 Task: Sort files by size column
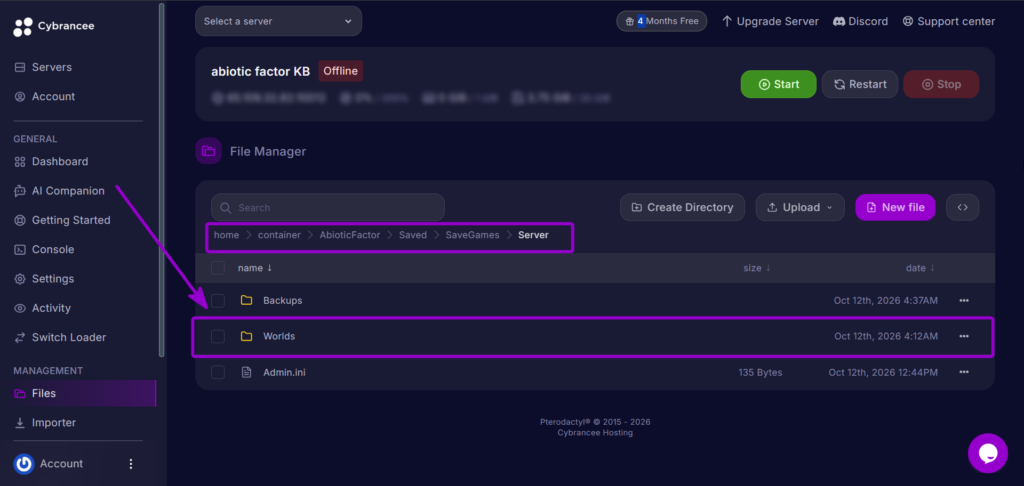point(757,268)
